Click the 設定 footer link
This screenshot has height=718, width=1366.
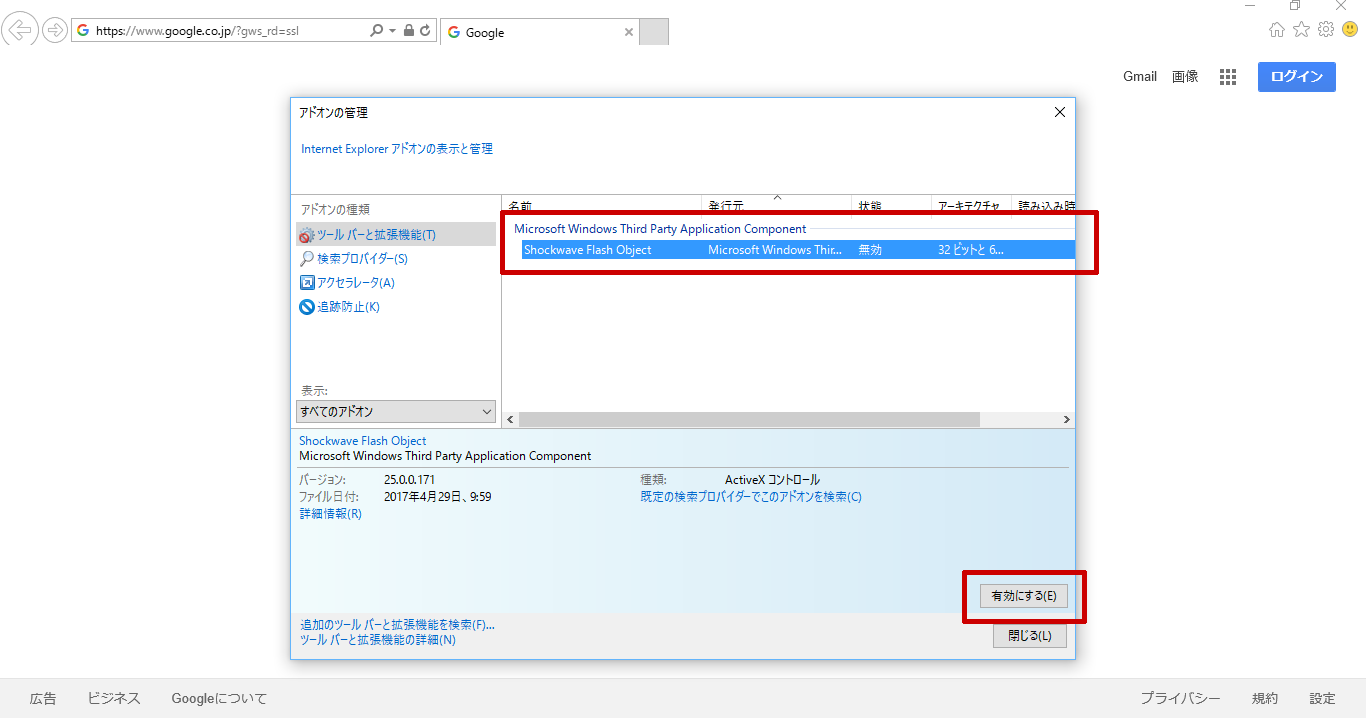[1322, 699]
